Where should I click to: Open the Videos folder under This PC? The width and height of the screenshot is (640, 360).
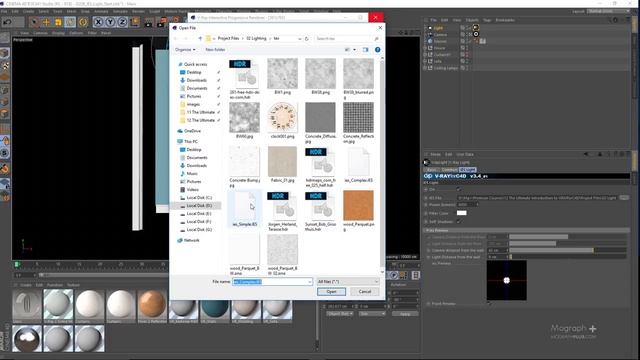click(x=192, y=189)
